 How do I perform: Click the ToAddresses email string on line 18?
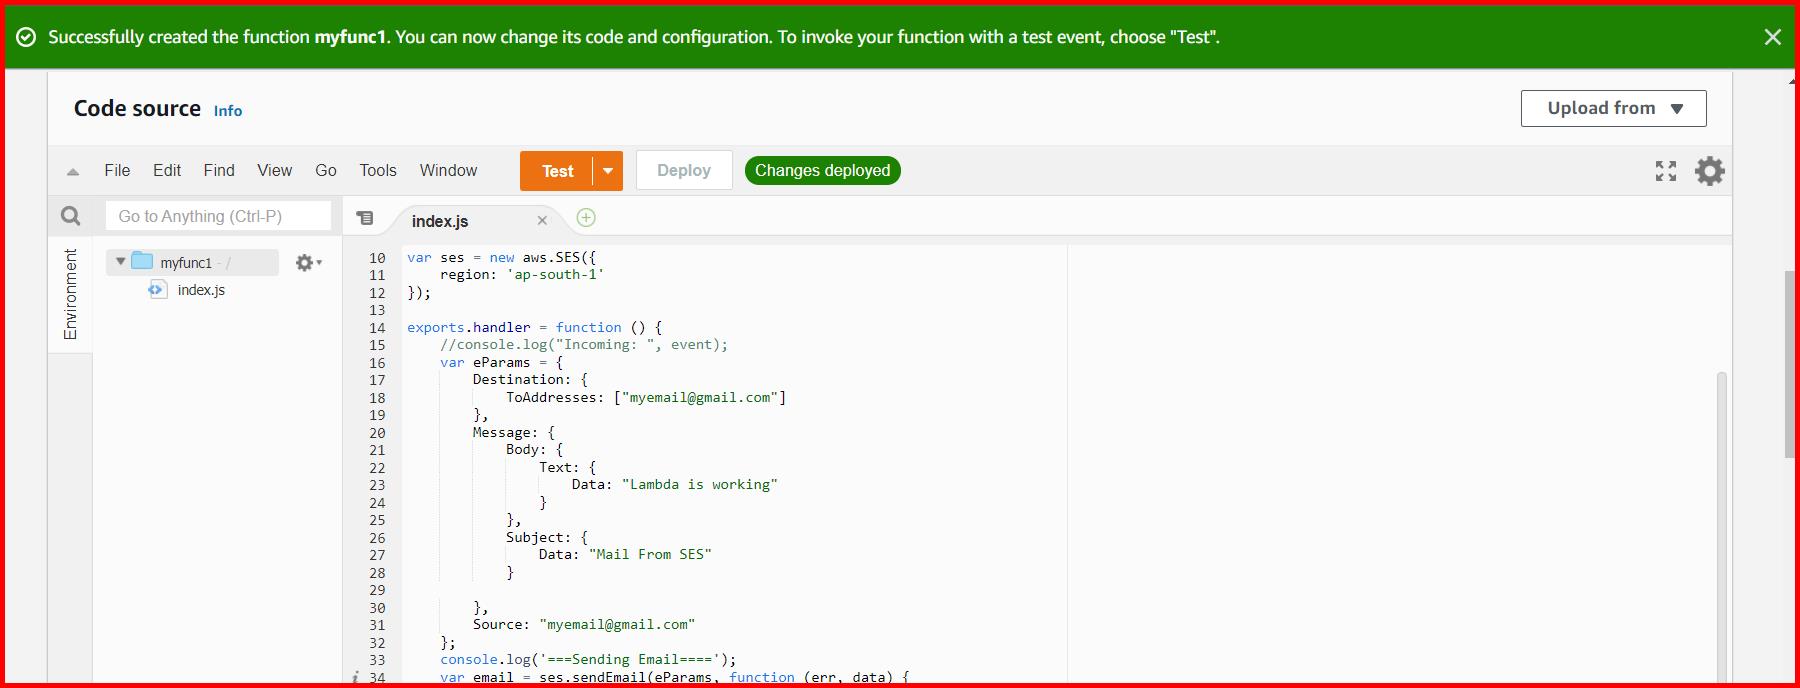pos(700,398)
